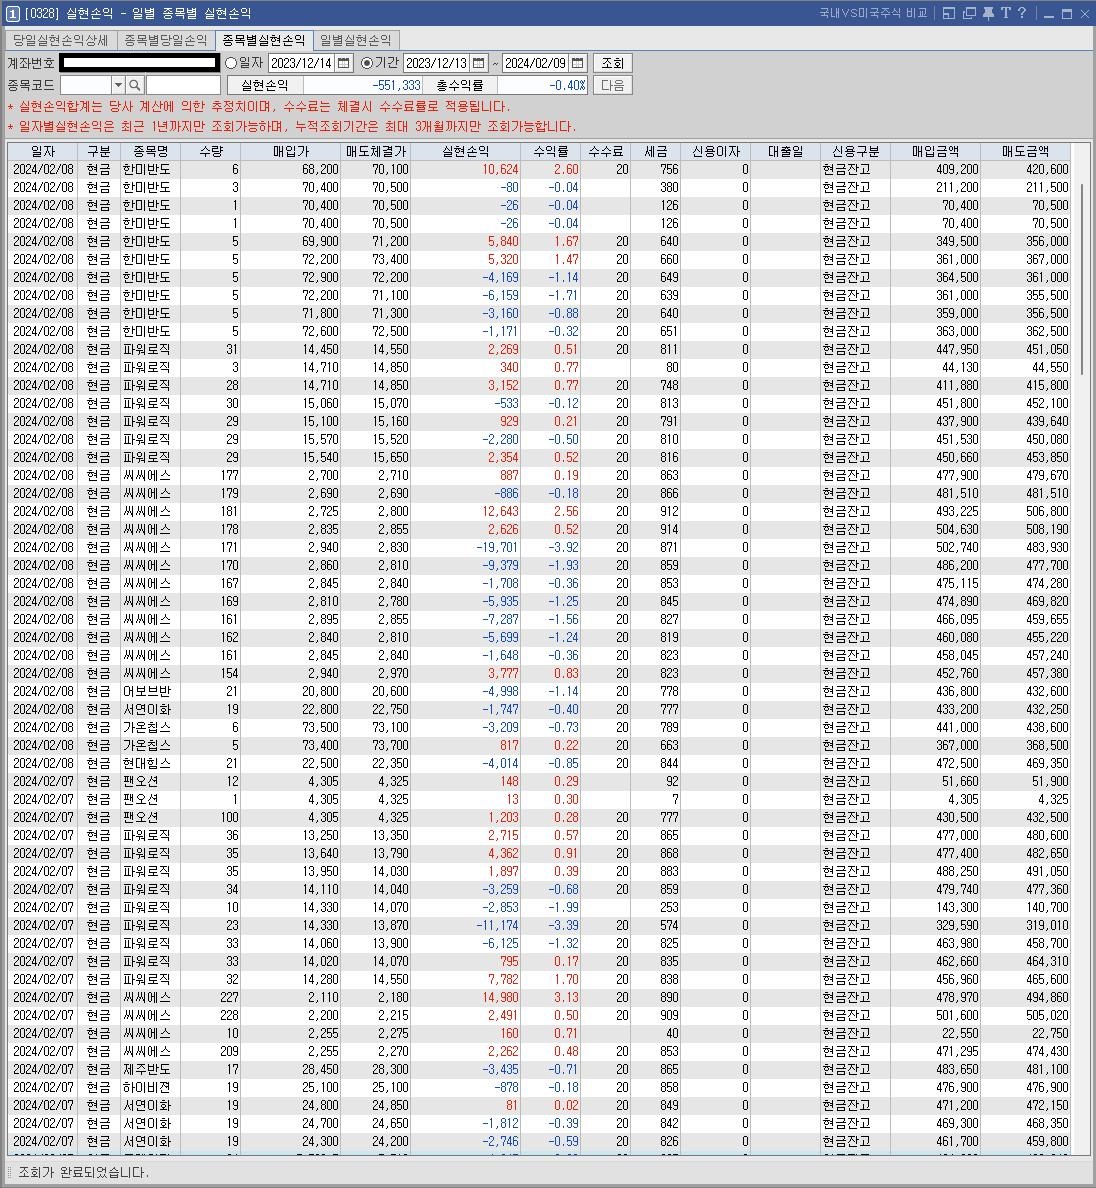Screen dimensions: 1096x1188
Task: Click the 수량 column header
Action: click(x=211, y=152)
